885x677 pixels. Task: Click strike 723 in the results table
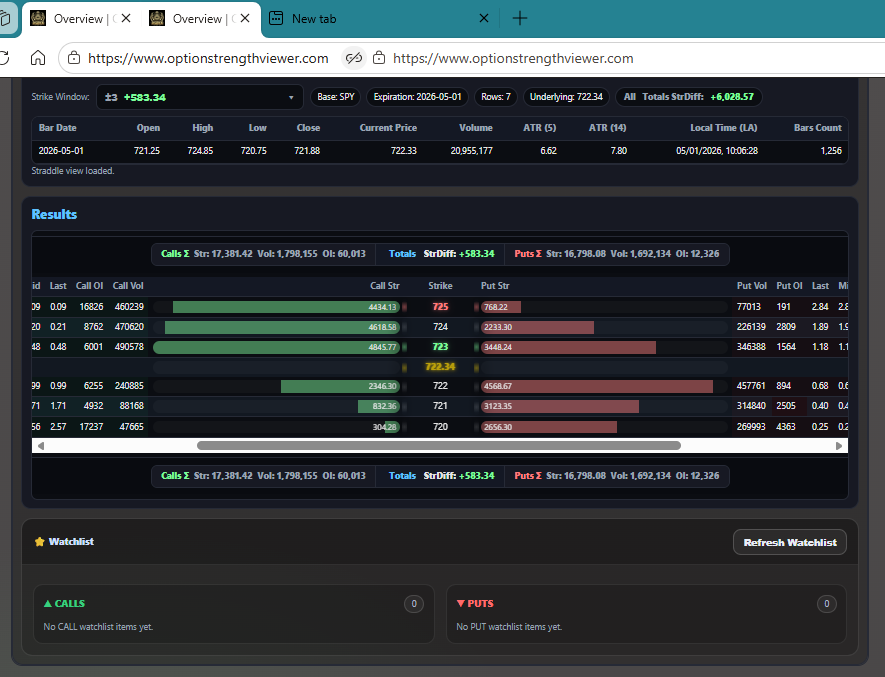[440, 347]
